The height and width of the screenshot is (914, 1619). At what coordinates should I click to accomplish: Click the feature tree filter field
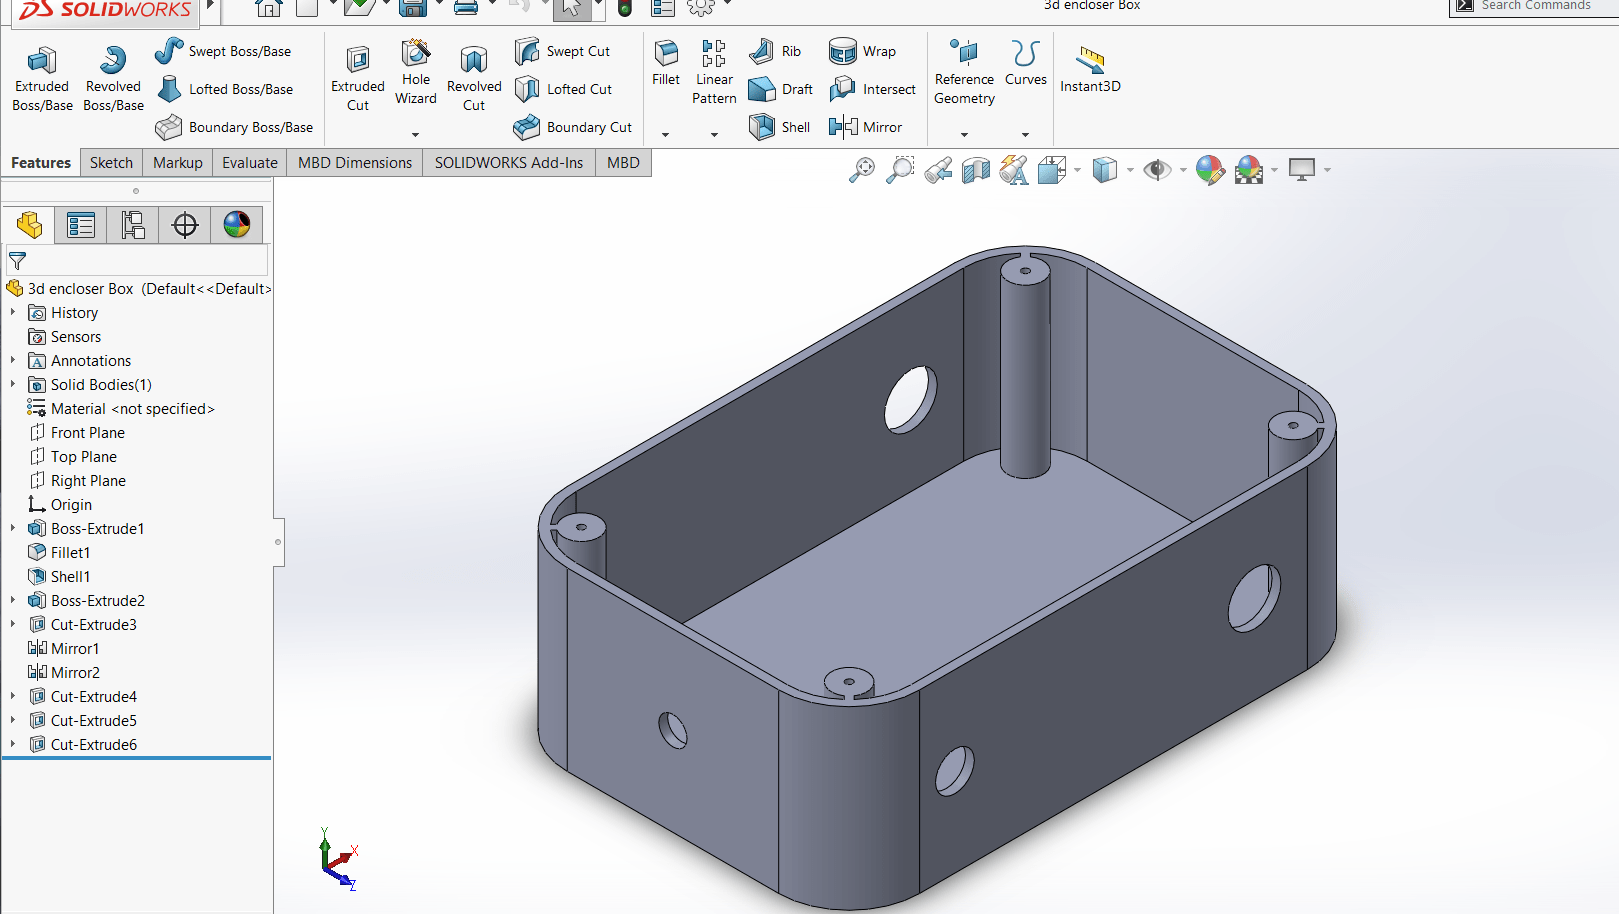click(137, 261)
